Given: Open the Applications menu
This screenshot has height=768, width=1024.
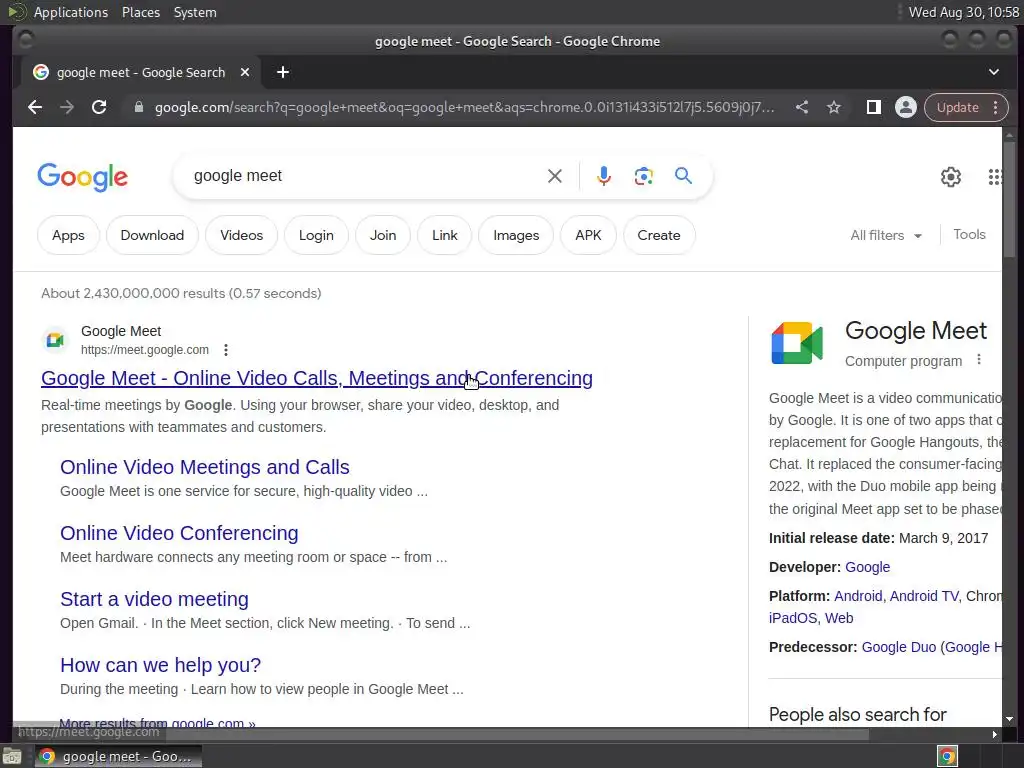Looking at the screenshot, I should [x=71, y=12].
